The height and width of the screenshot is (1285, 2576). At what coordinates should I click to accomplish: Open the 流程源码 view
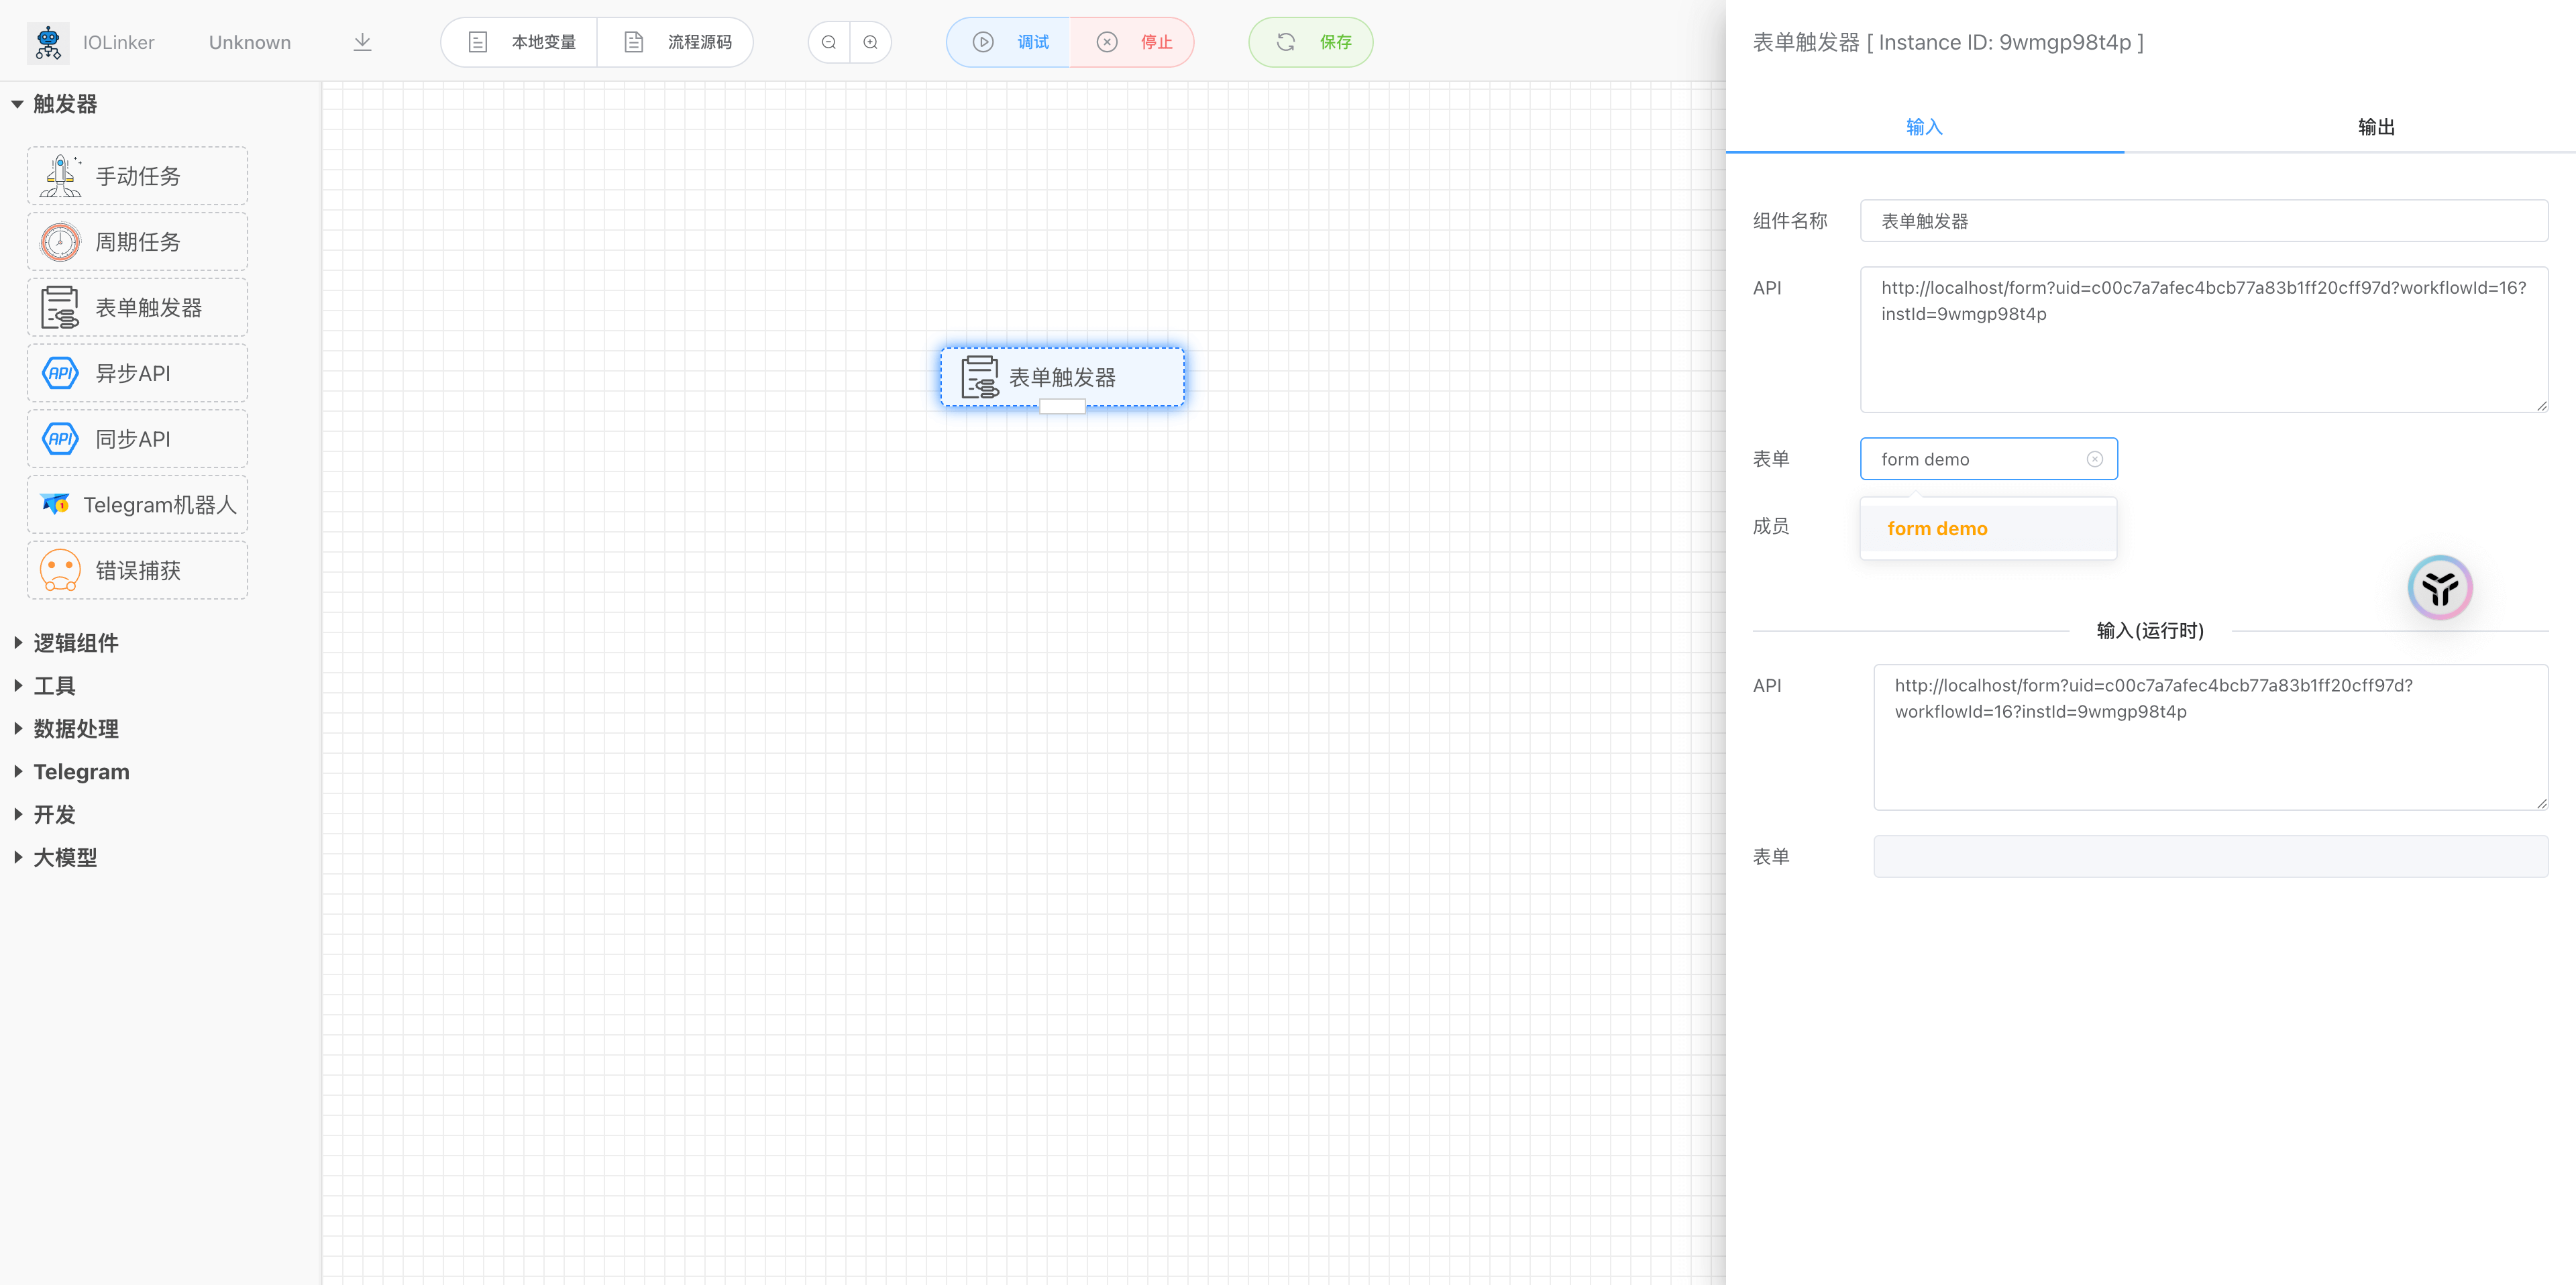point(676,42)
